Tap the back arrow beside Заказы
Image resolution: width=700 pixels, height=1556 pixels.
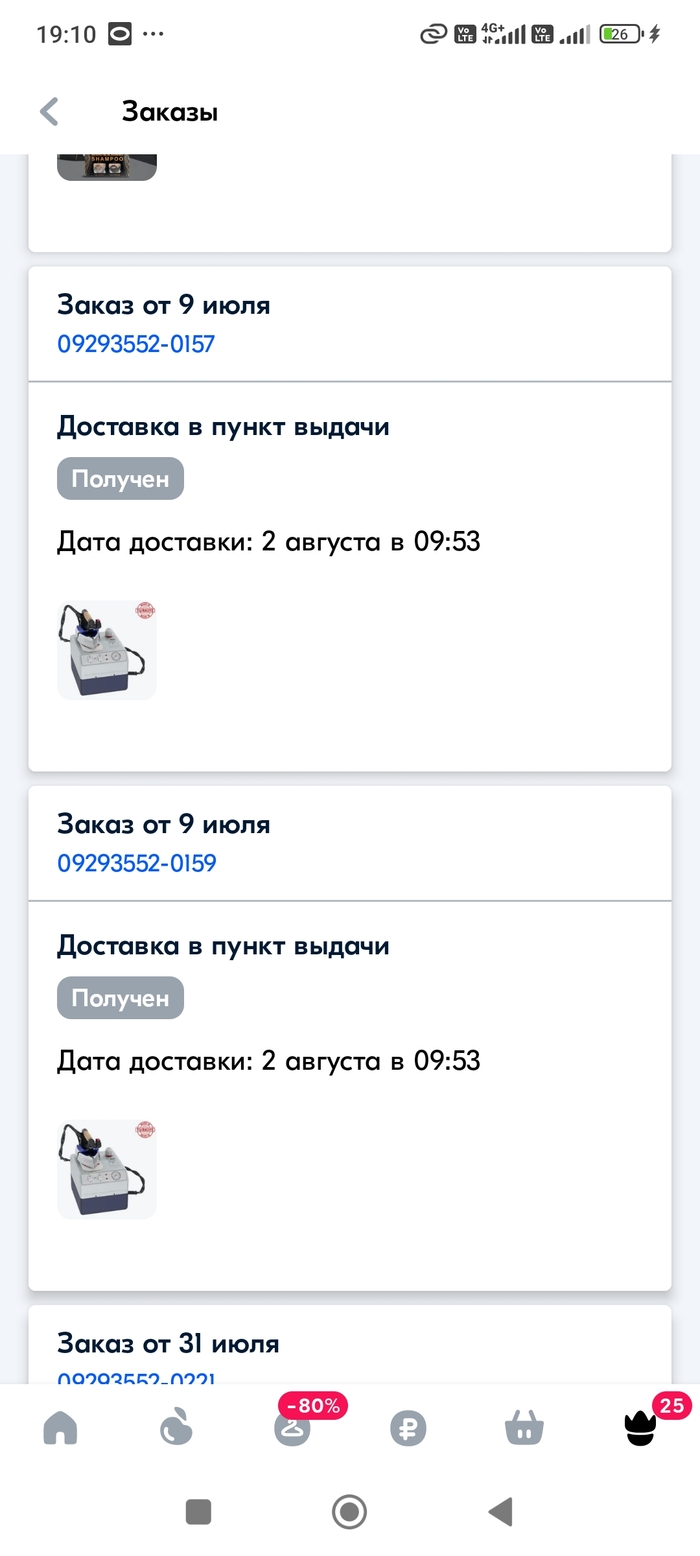point(49,111)
